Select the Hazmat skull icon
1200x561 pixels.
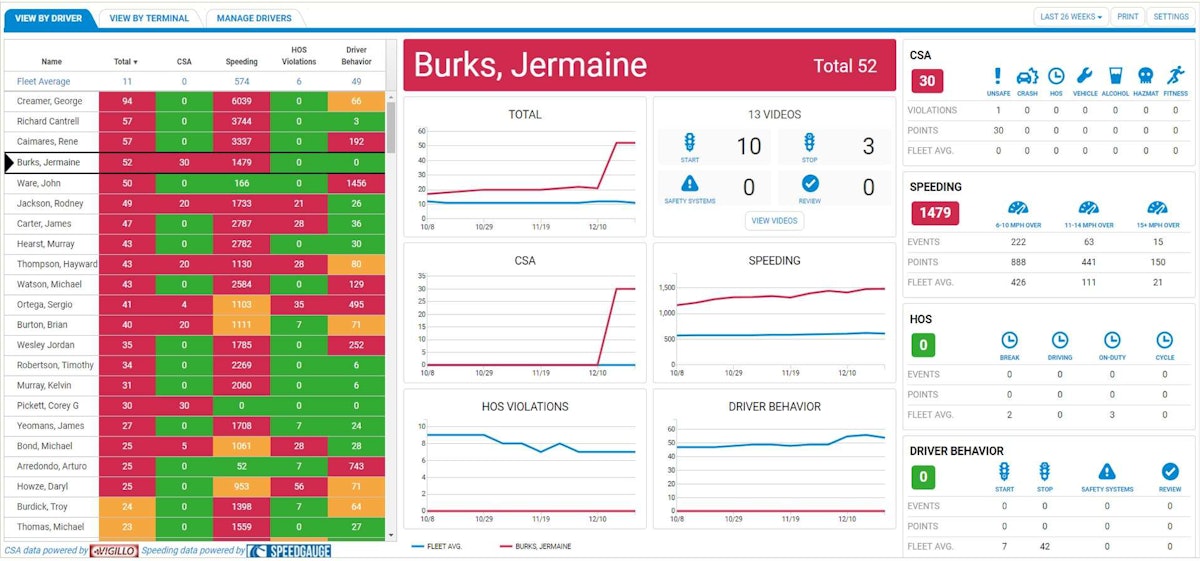pyautogui.click(x=1146, y=76)
